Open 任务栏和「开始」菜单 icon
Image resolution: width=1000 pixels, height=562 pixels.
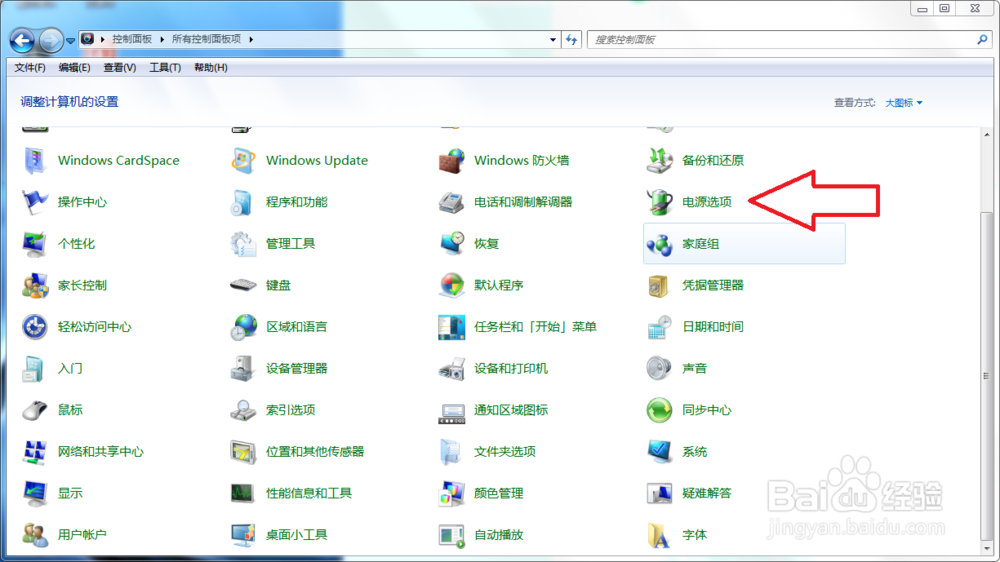(452, 327)
